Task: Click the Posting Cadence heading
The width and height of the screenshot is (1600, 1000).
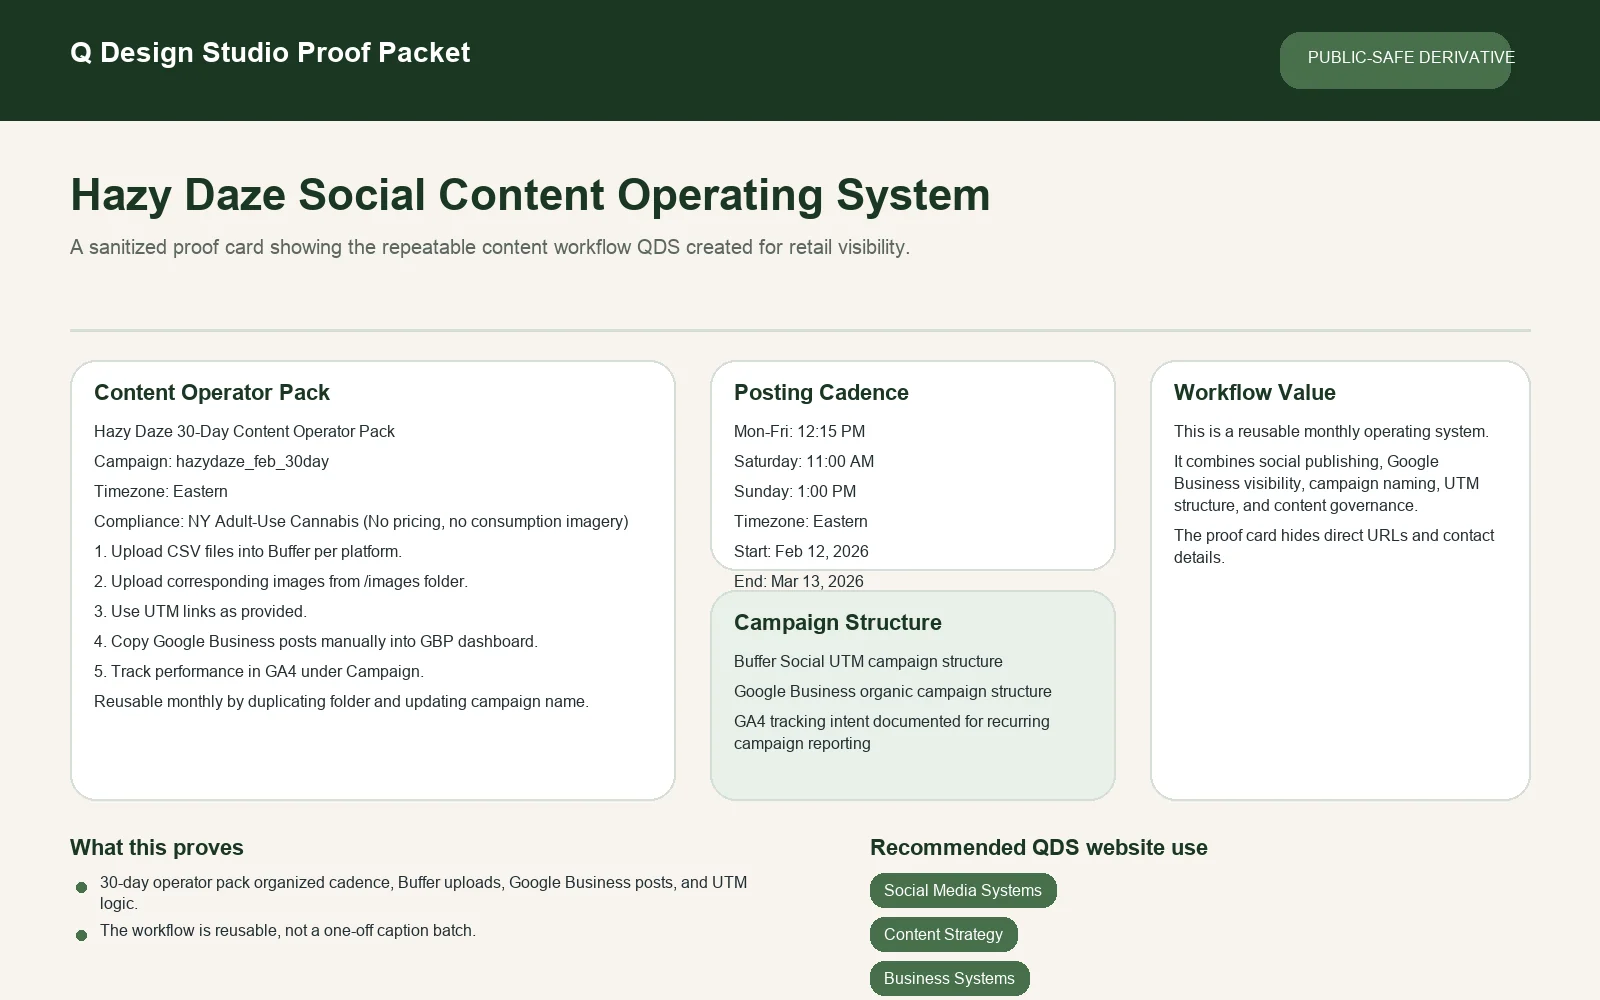Action: [x=821, y=392]
